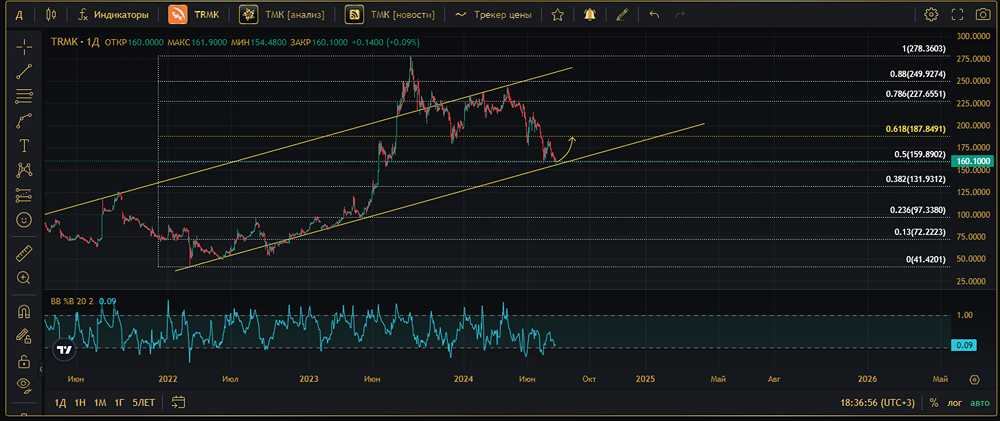This screenshot has height=421, width=1000.
Task: Click the TRMK · 1Д symbol legend
Action: coord(75,42)
